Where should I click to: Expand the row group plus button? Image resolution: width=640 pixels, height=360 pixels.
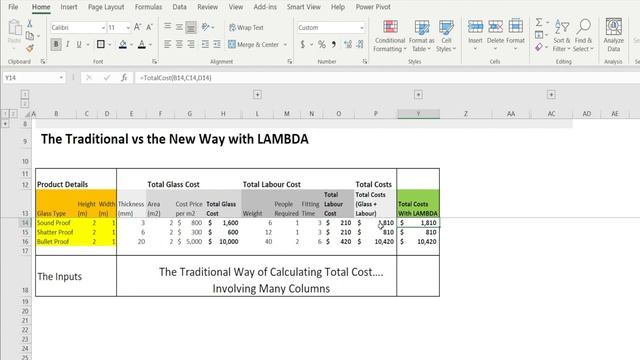tap(5, 123)
